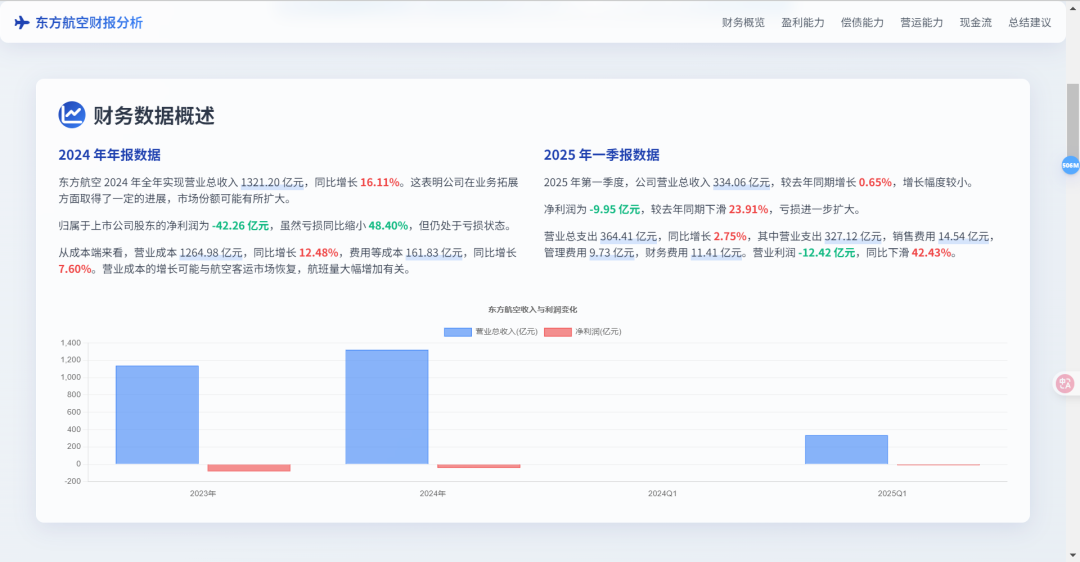Click the 2023年 axis label
Screen dimensions: 1080x562
pos(202,494)
